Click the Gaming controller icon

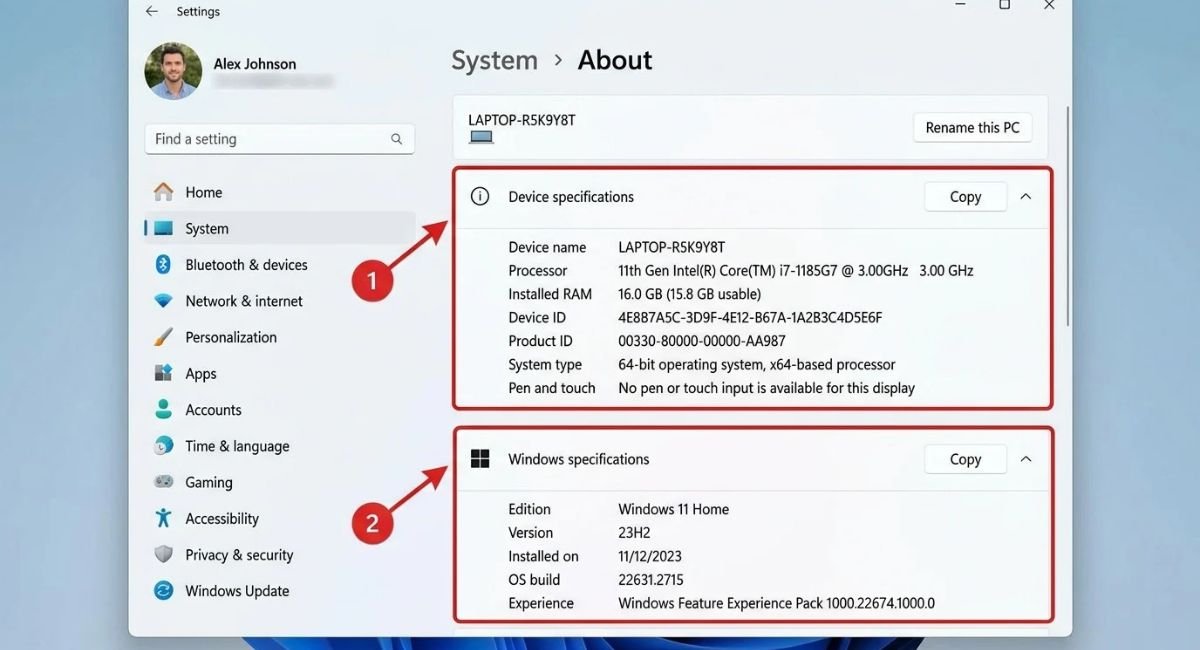(x=163, y=482)
